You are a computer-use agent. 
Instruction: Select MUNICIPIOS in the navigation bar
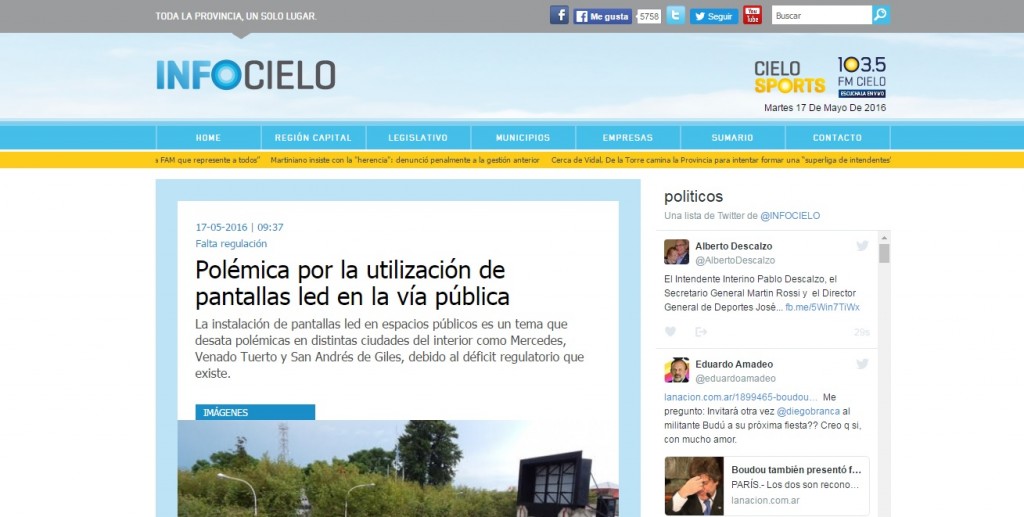[x=523, y=138]
